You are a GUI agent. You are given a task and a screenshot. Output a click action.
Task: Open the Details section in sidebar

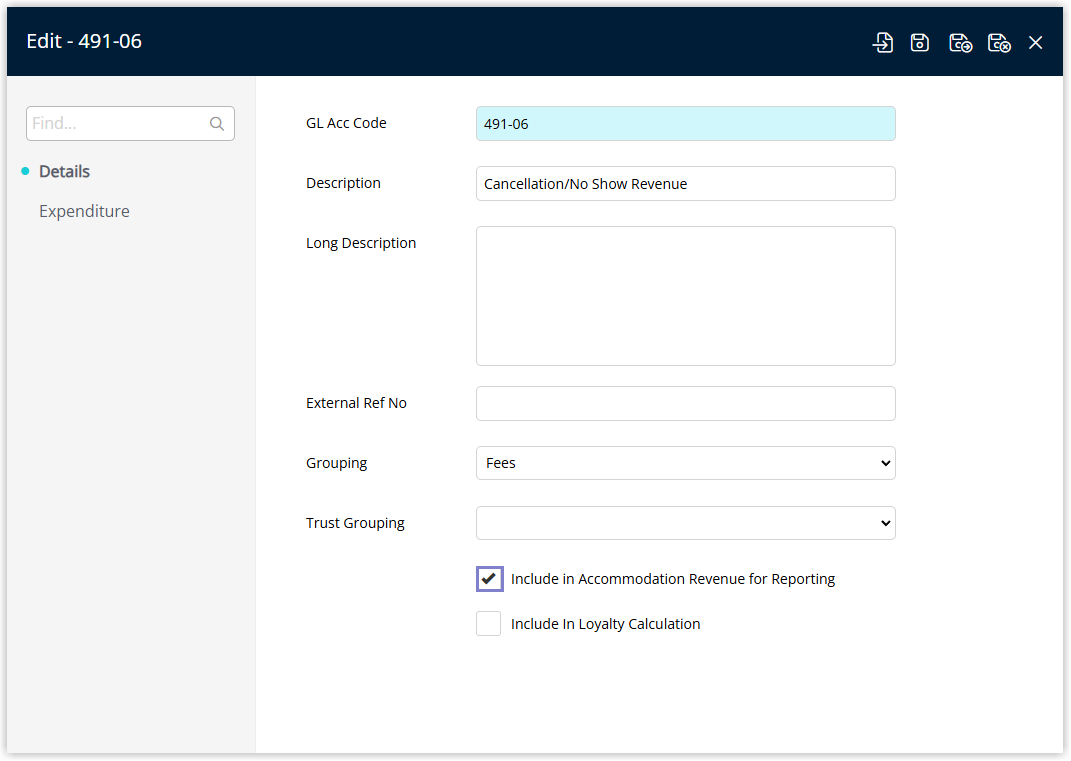pyautogui.click(x=64, y=171)
